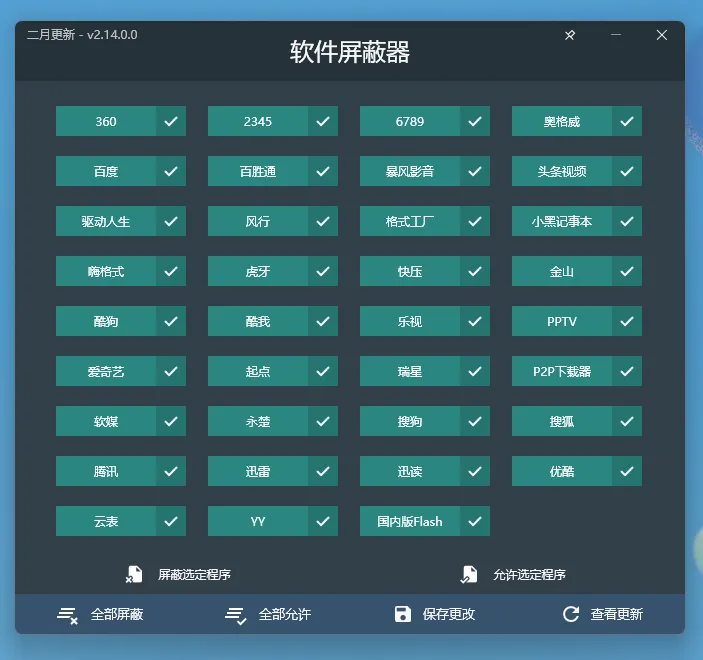This screenshot has height=660, width=703.
Task: Select the 百胜通 program label
Action: click(258, 171)
